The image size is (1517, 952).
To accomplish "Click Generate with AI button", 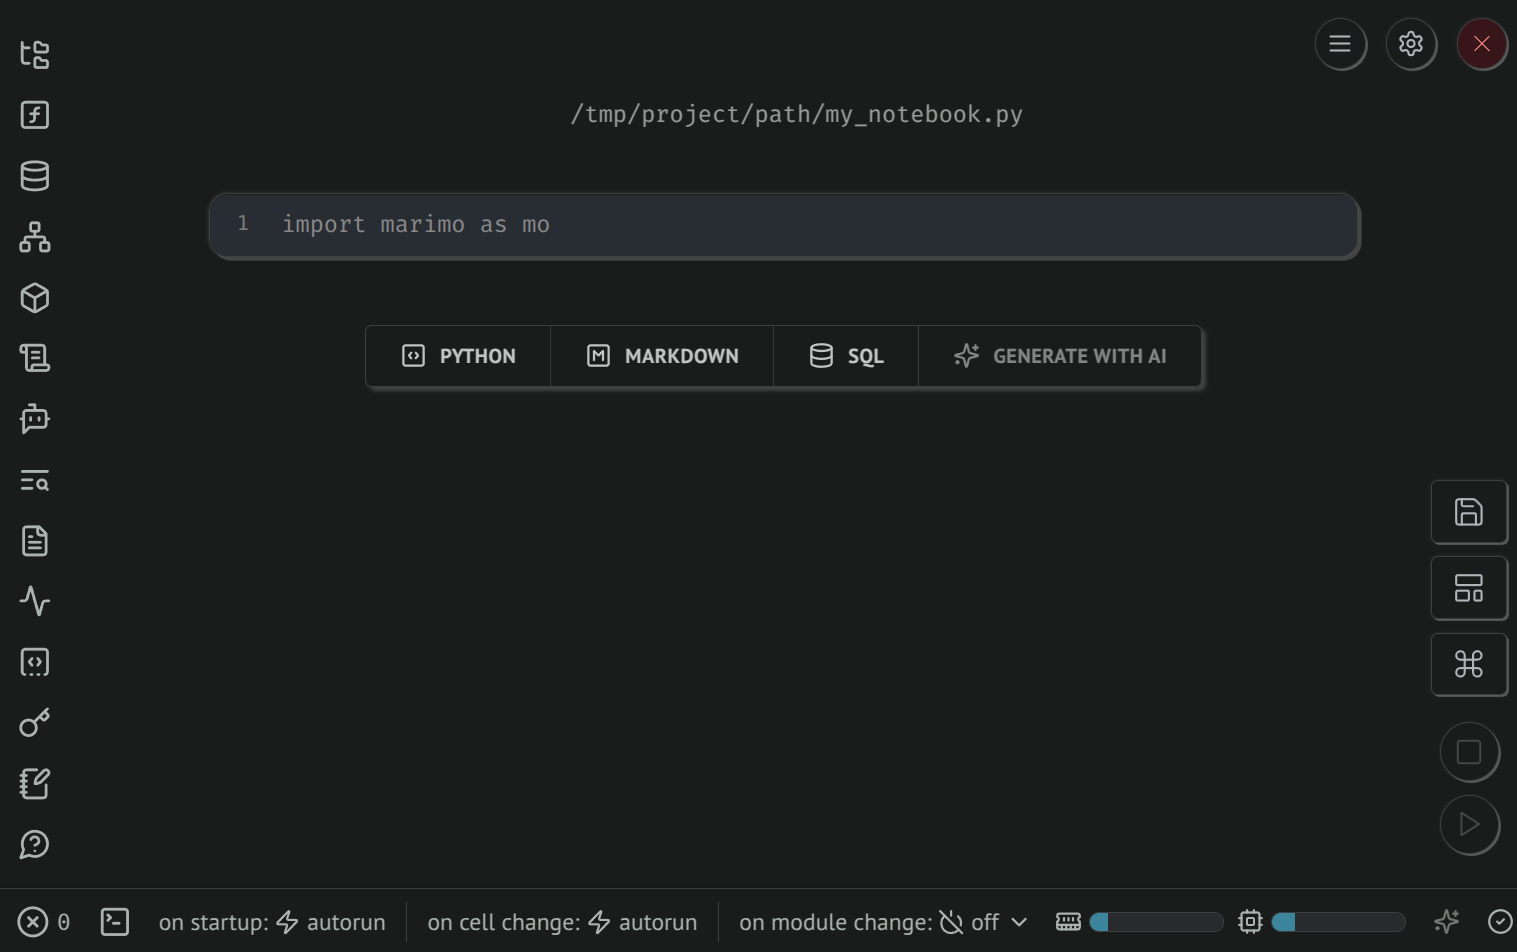I will coord(1060,356).
